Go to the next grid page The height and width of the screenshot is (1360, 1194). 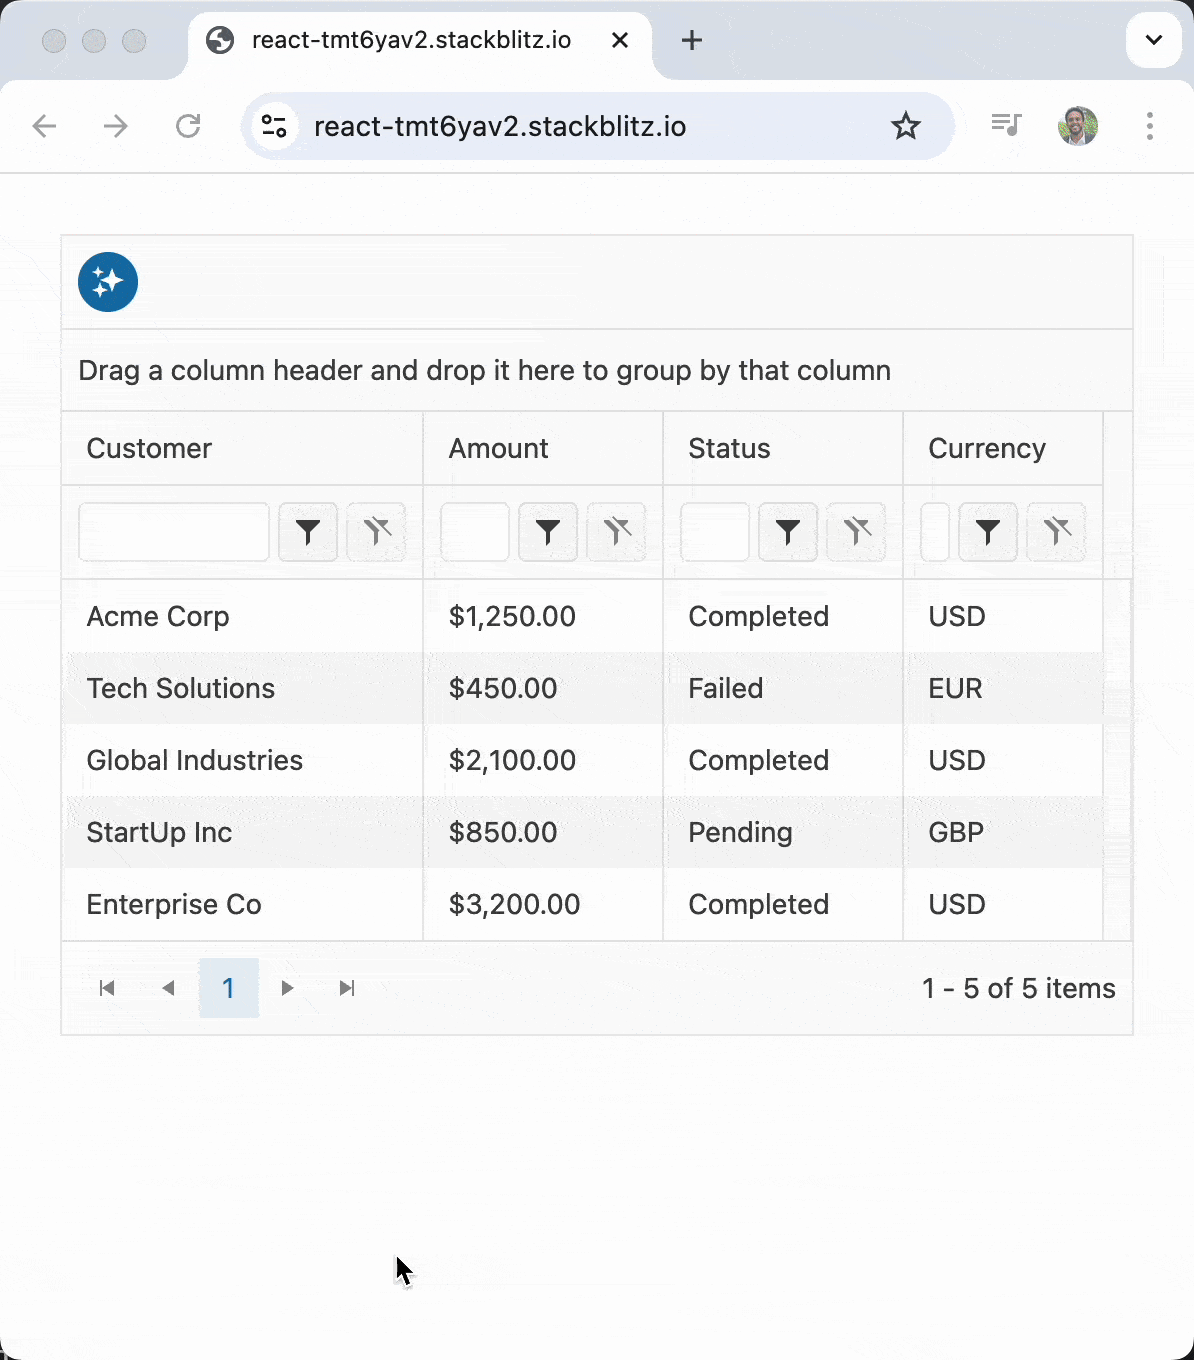pyautogui.click(x=288, y=988)
